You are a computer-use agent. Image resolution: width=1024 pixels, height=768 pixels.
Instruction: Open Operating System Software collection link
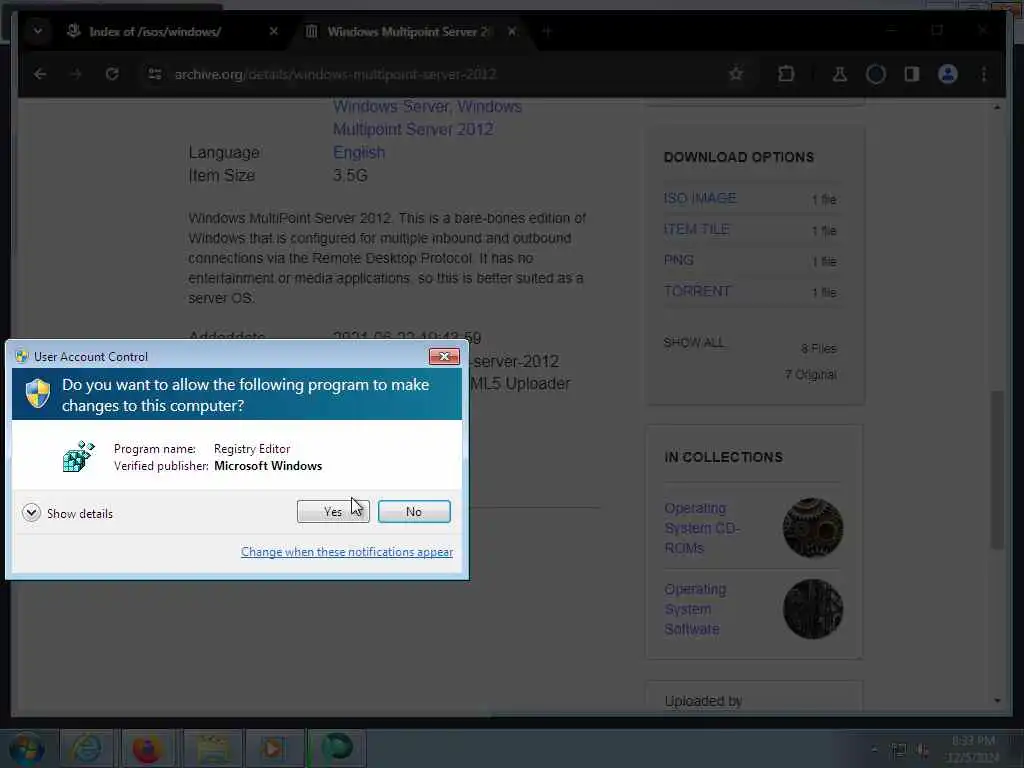coord(695,609)
